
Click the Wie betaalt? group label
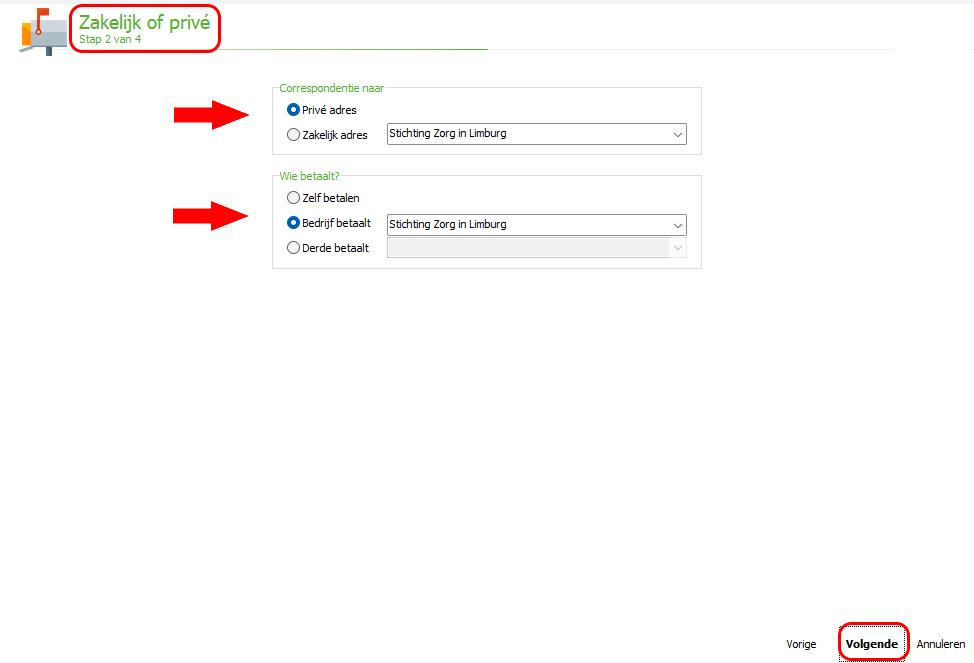pos(309,176)
